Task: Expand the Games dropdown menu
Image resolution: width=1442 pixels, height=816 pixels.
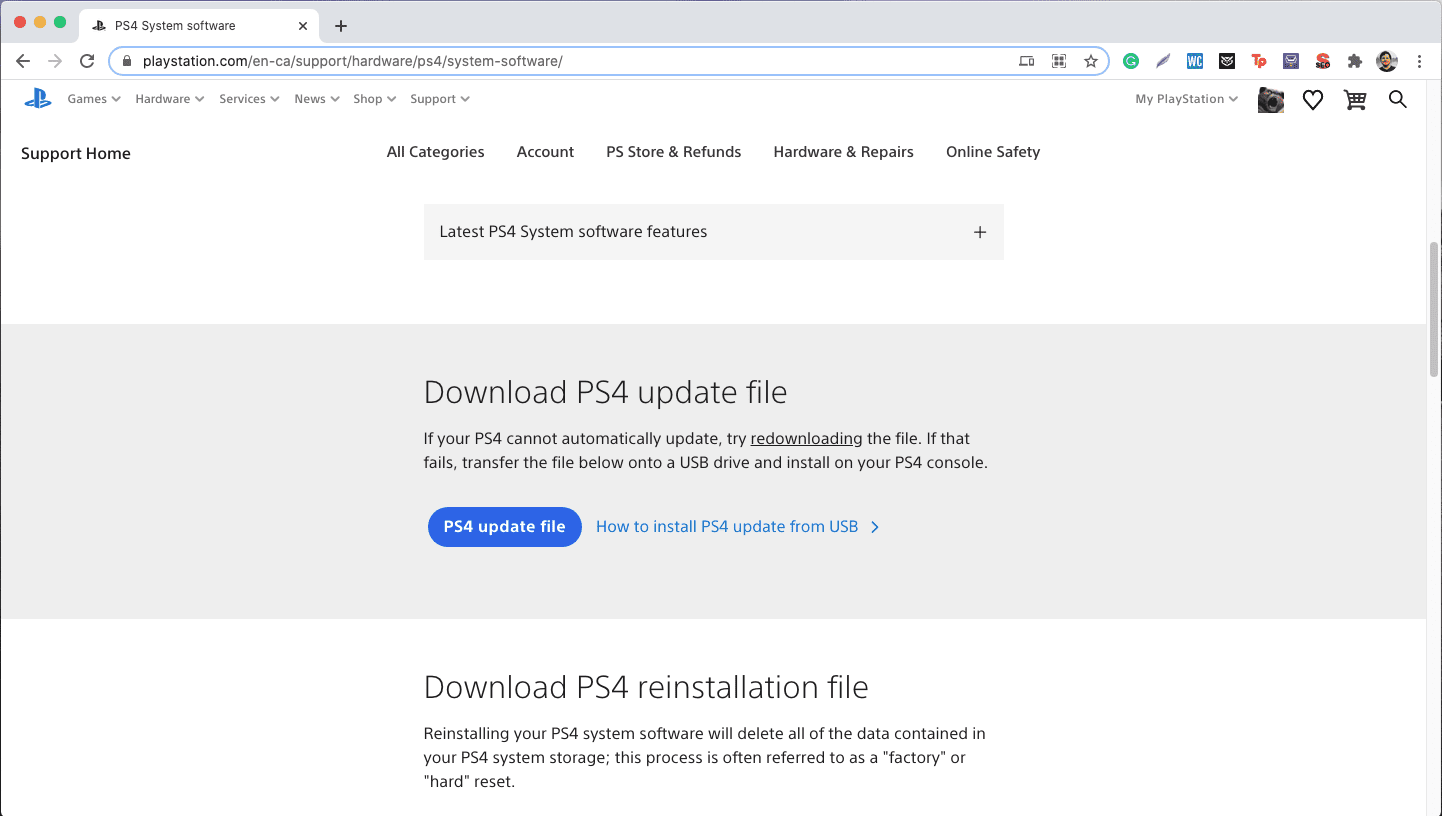Action: tap(94, 99)
